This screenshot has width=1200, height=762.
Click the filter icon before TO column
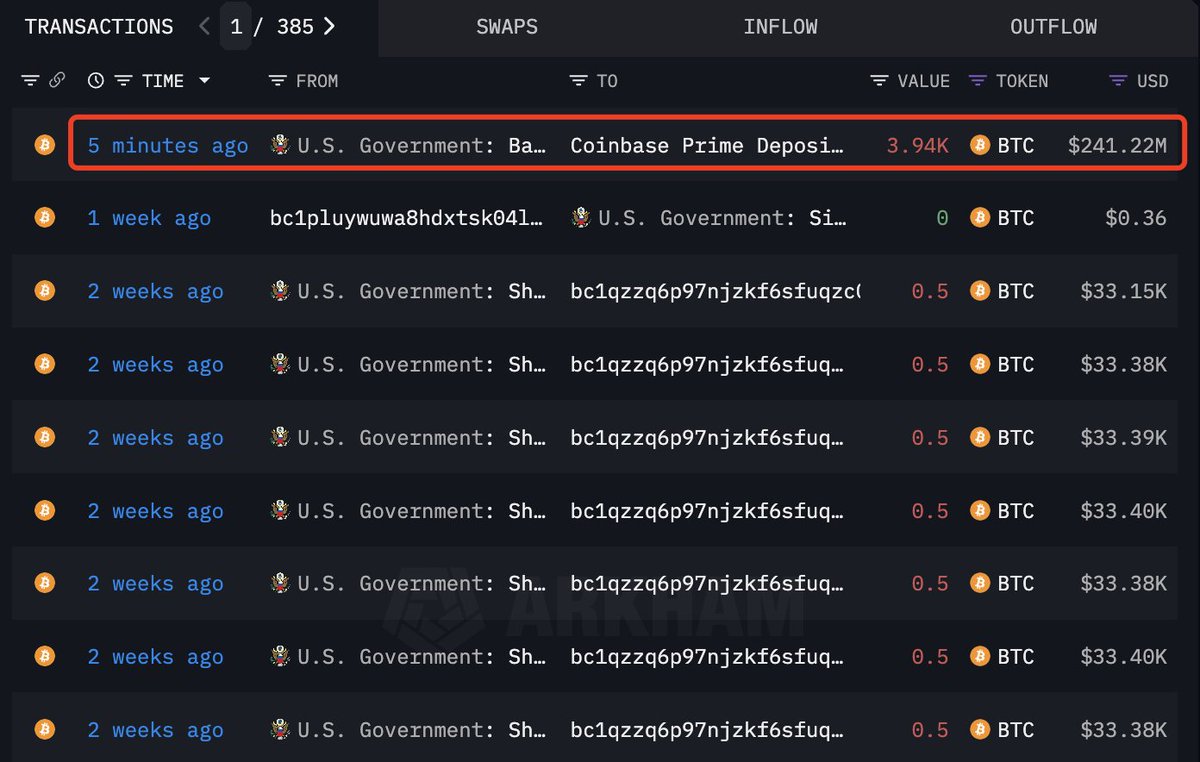tap(577, 80)
